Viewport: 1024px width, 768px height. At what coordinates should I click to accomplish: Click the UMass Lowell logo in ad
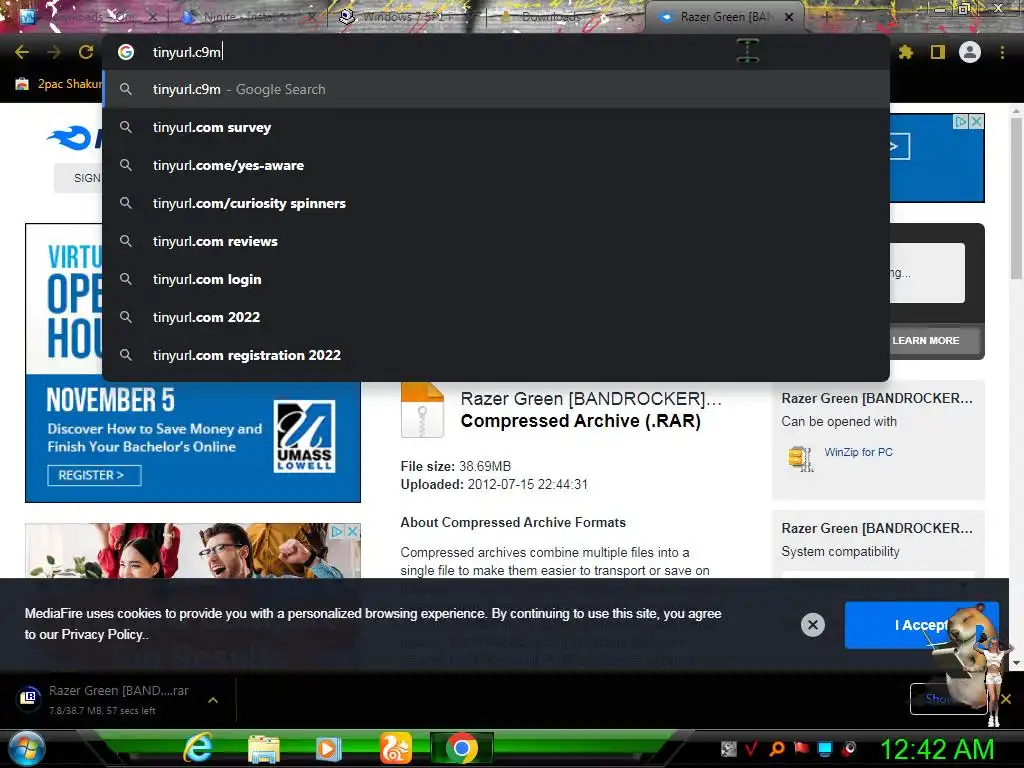coord(304,436)
